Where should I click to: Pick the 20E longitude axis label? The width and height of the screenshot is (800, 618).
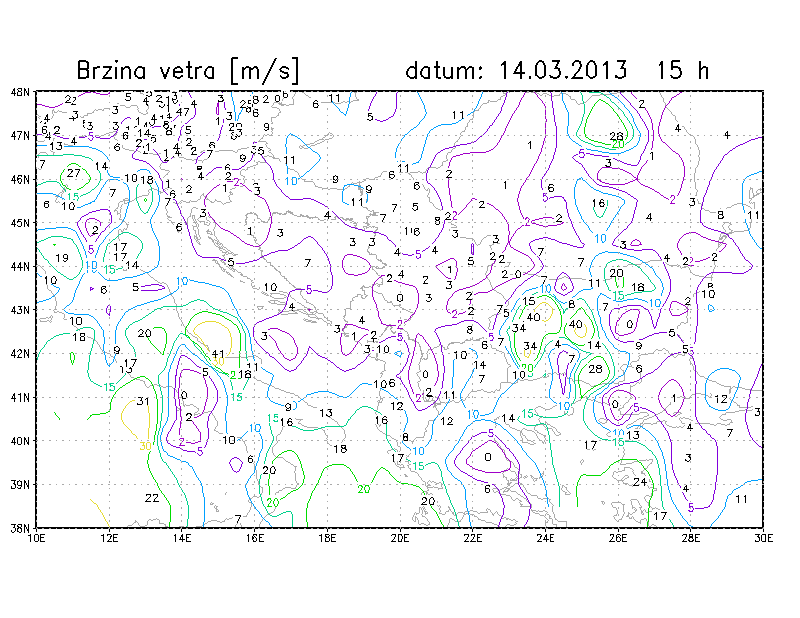pyautogui.click(x=400, y=538)
